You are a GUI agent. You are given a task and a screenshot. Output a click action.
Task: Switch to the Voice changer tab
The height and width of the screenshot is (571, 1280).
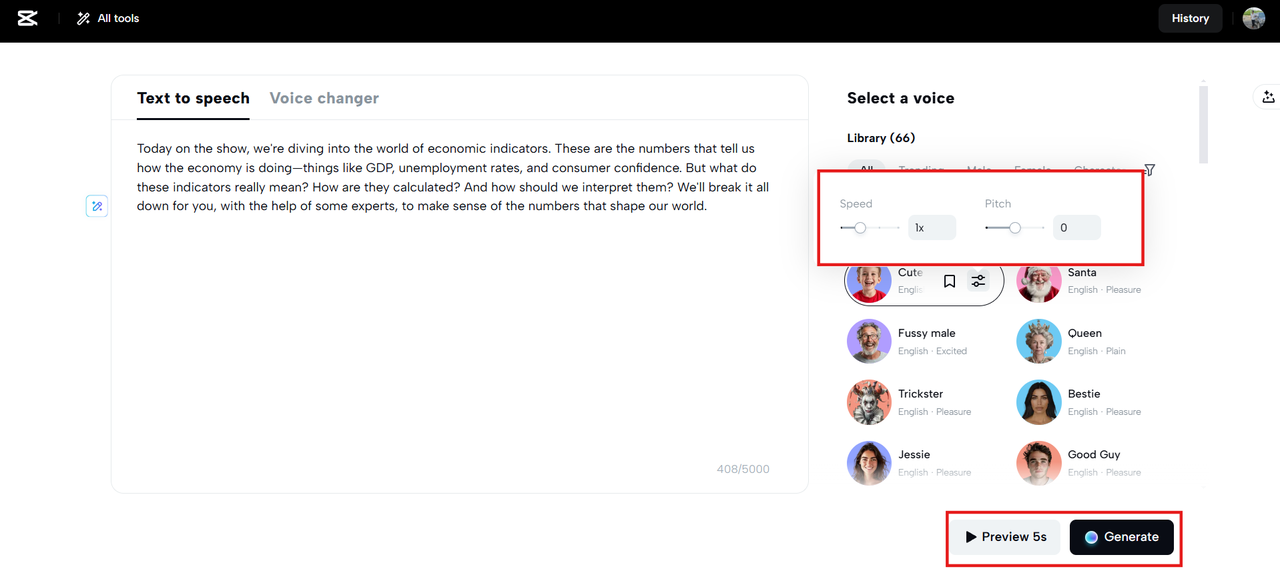324,98
